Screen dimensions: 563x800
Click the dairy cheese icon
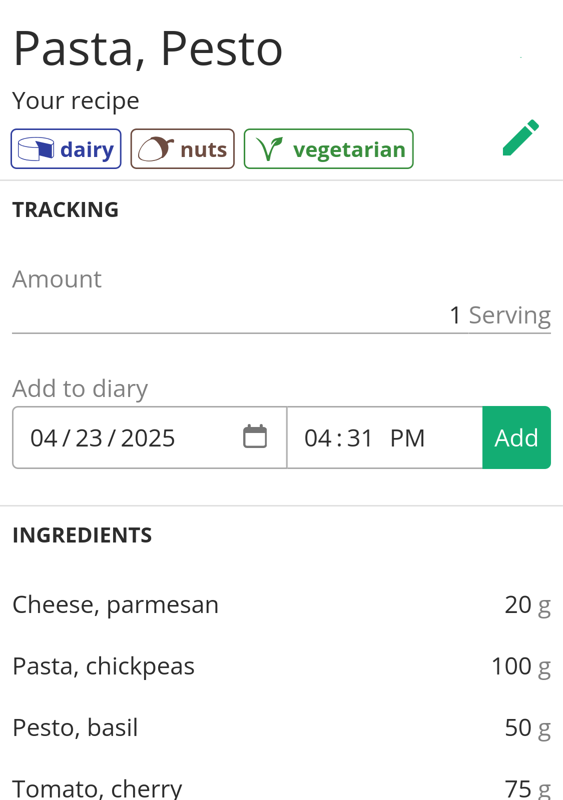(36, 149)
